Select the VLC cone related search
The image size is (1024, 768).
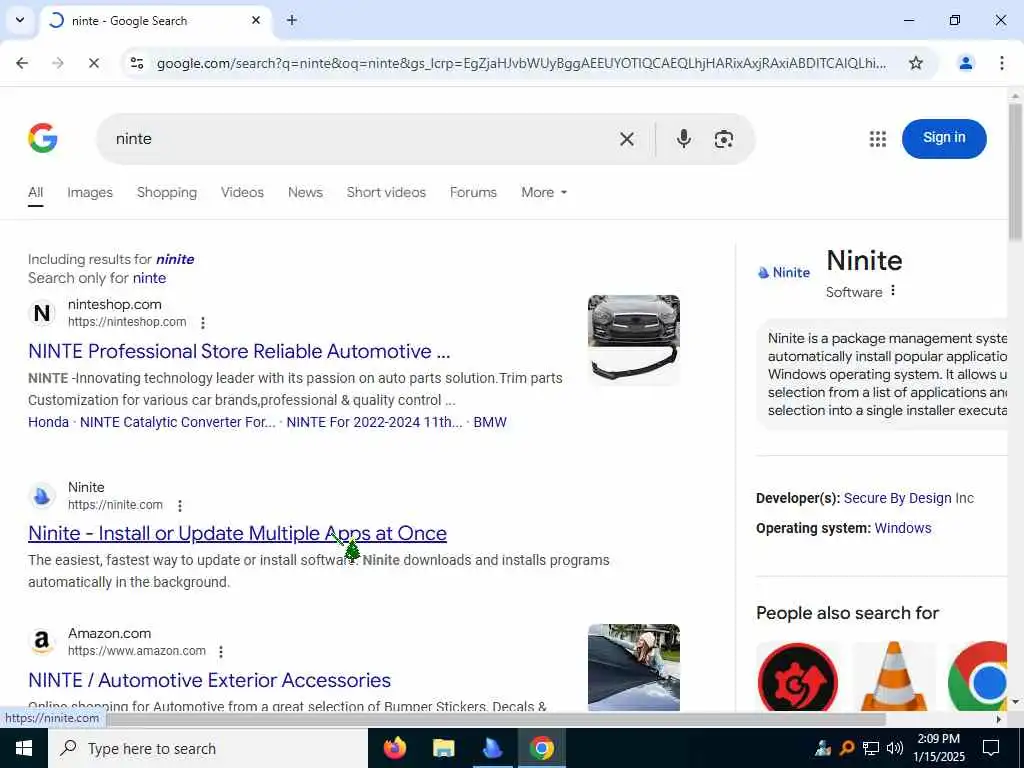[x=893, y=676]
